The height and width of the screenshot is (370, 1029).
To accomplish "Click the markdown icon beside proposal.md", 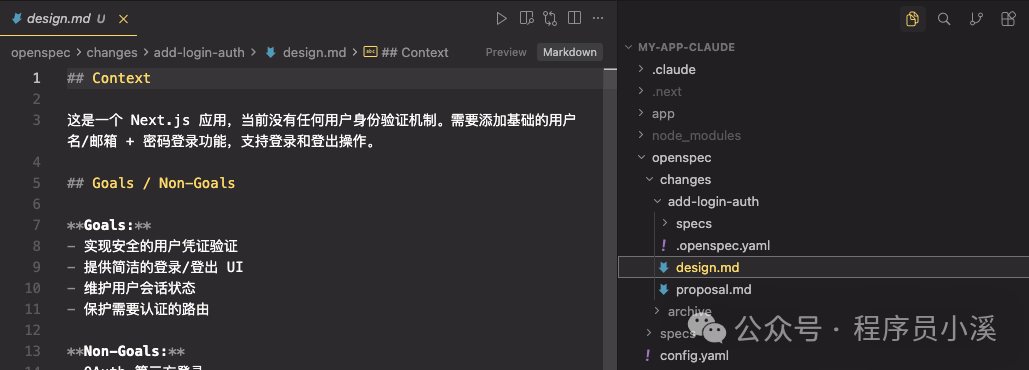I will (664, 289).
